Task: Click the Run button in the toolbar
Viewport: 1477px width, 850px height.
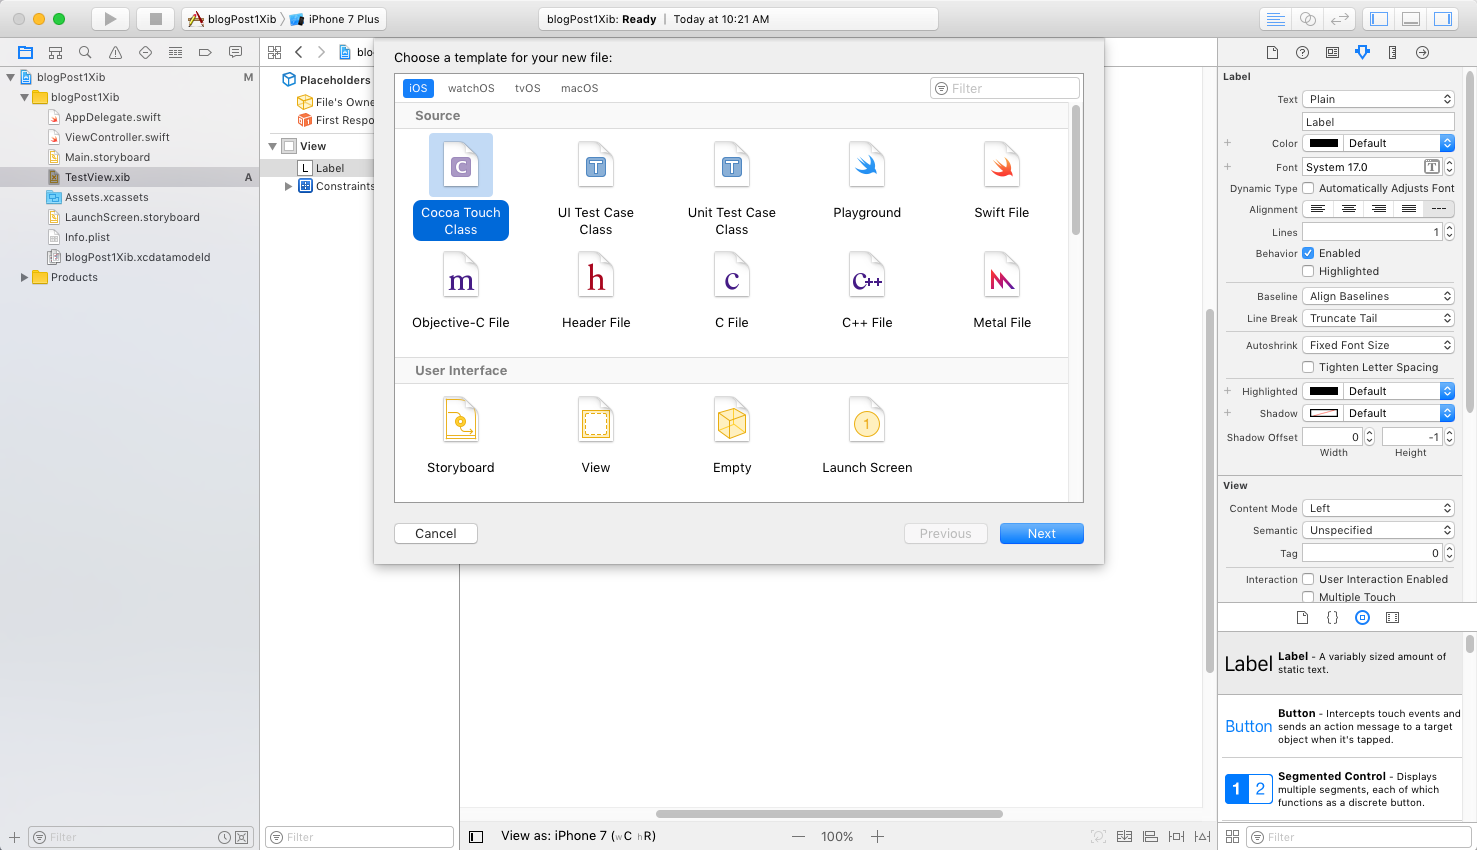Action: (x=110, y=18)
